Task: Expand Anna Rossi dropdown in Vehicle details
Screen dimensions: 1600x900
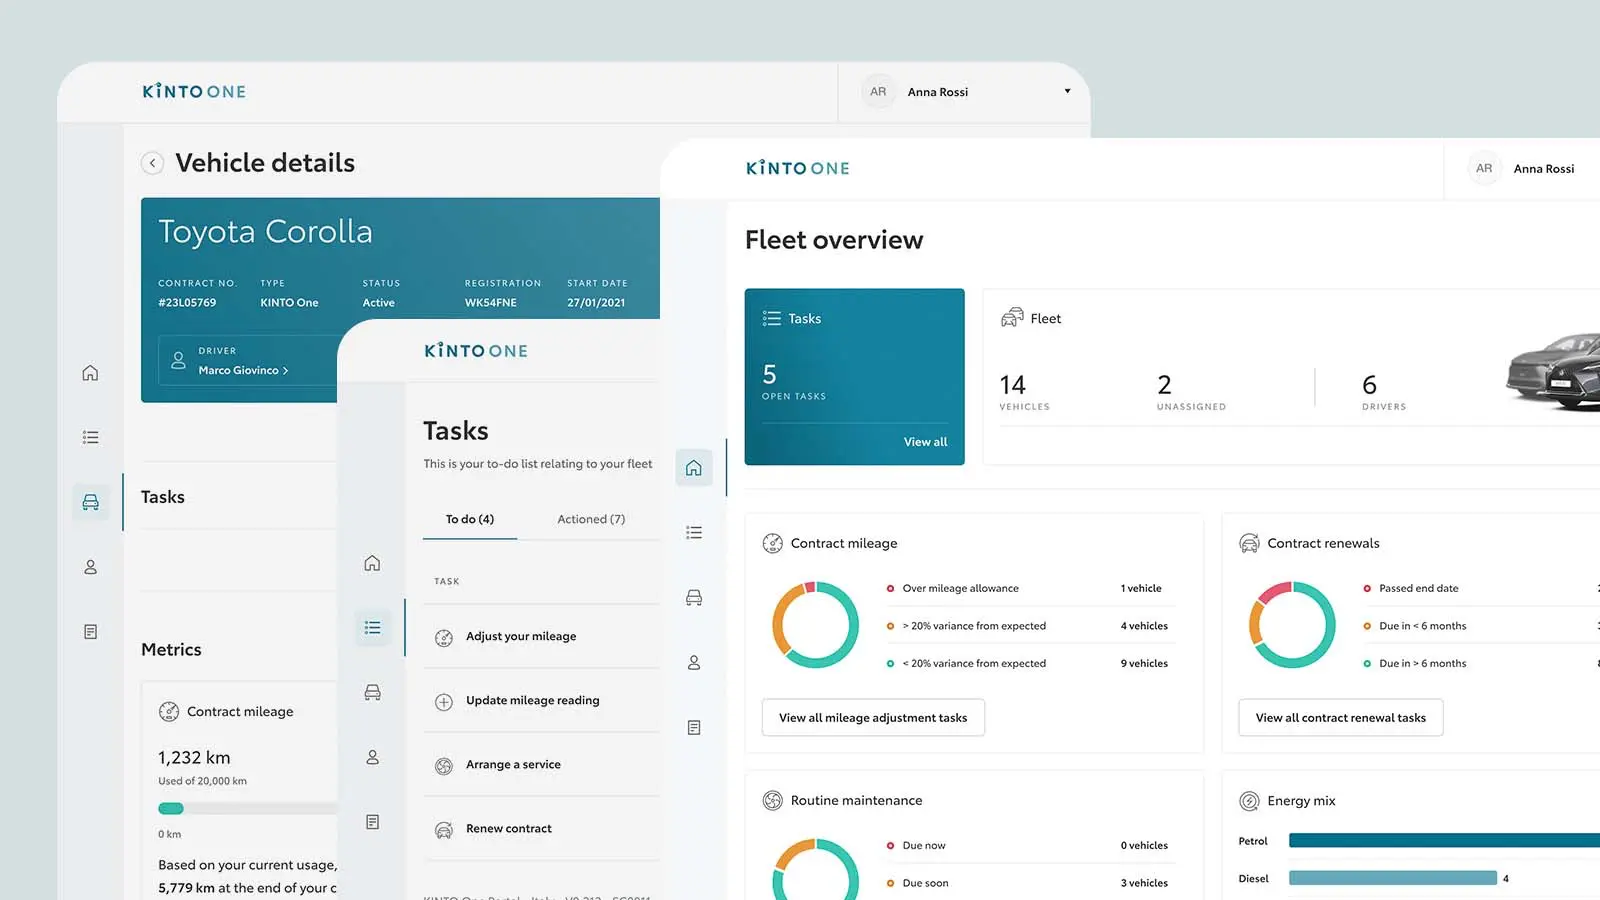Action: point(1067,91)
